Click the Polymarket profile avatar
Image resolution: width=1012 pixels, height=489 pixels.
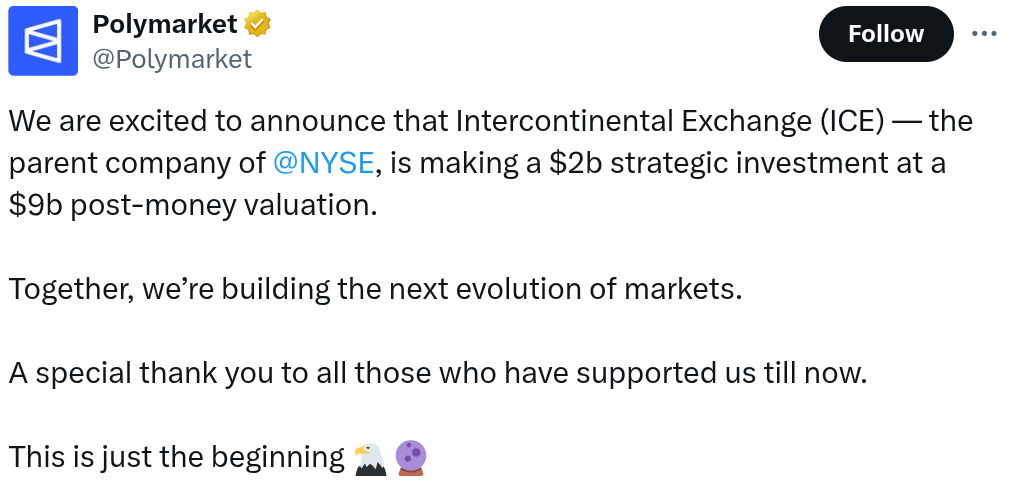tap(43, 40)
